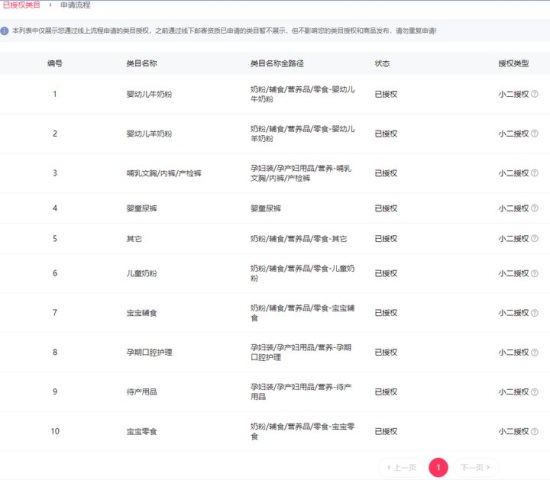
Task: Click help icon for 儿童奶粉 authorization type
Action: tap(535, 273)
